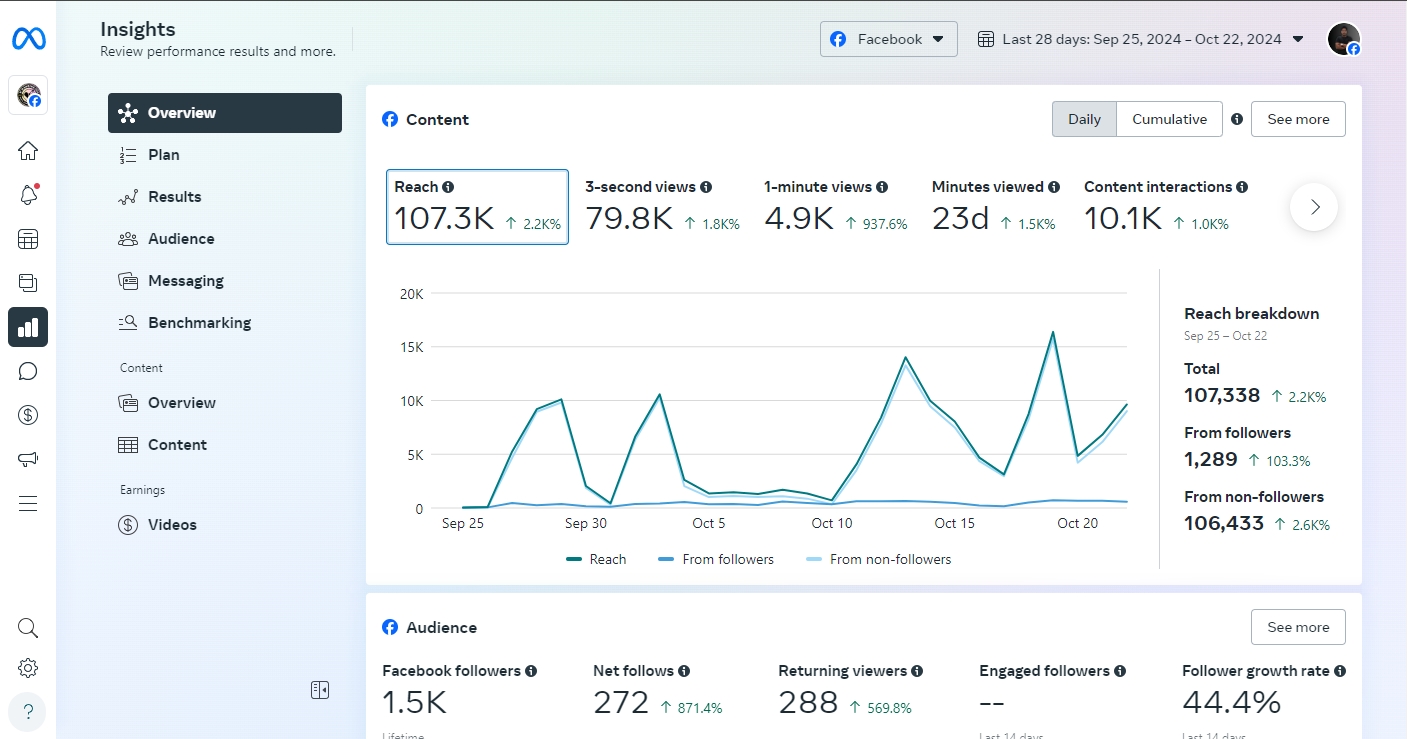
Task: Click the info icon next to 1-minute views
Action: pyautogui.click(x=881, y=187)
